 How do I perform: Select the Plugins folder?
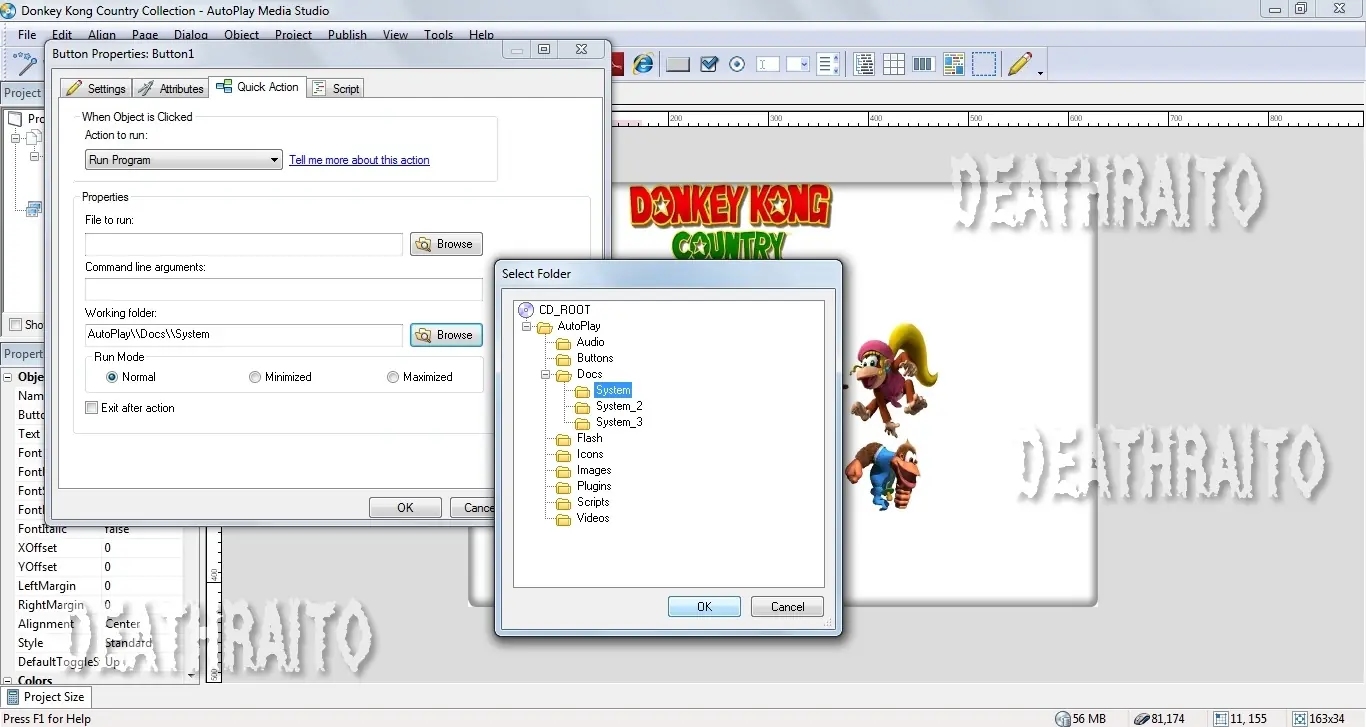pyautogui.click(x=594, y=486)
